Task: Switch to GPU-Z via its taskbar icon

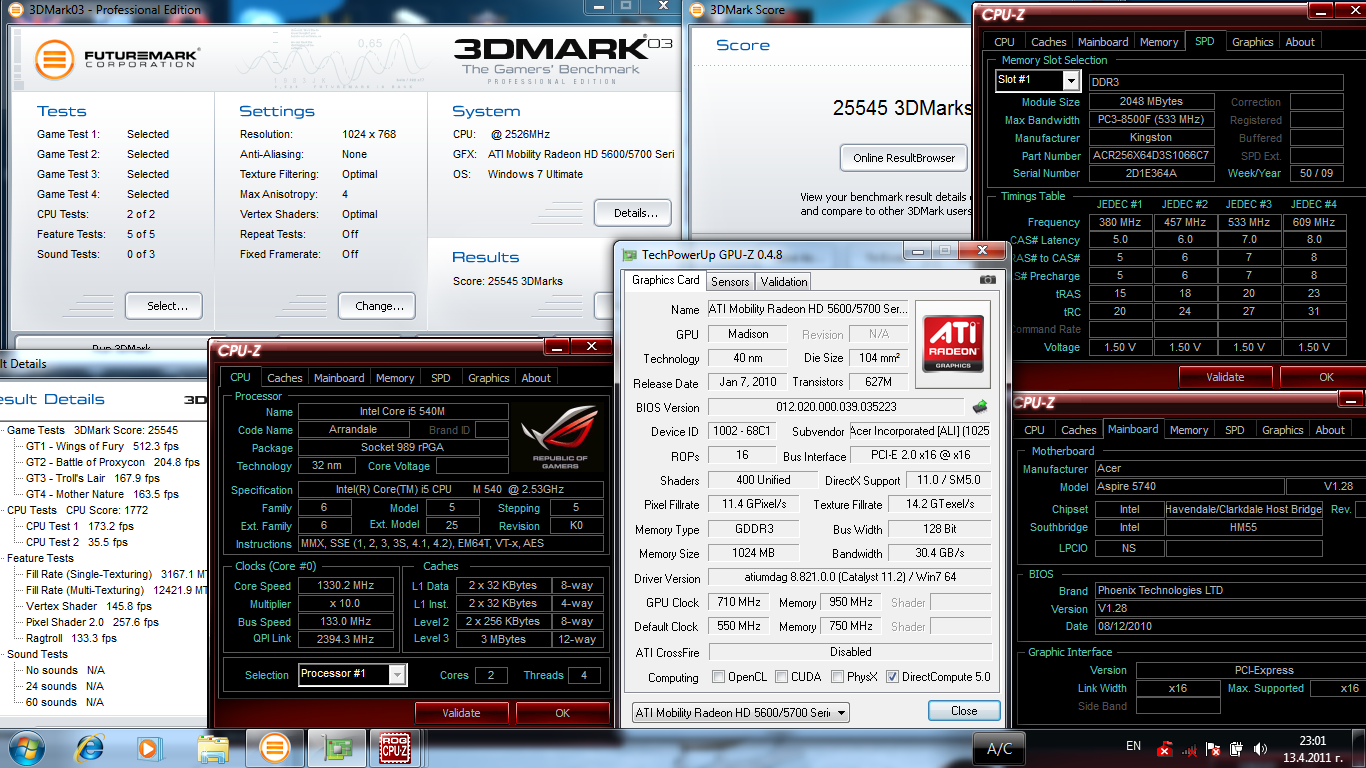Action: (x=337, y=747)
